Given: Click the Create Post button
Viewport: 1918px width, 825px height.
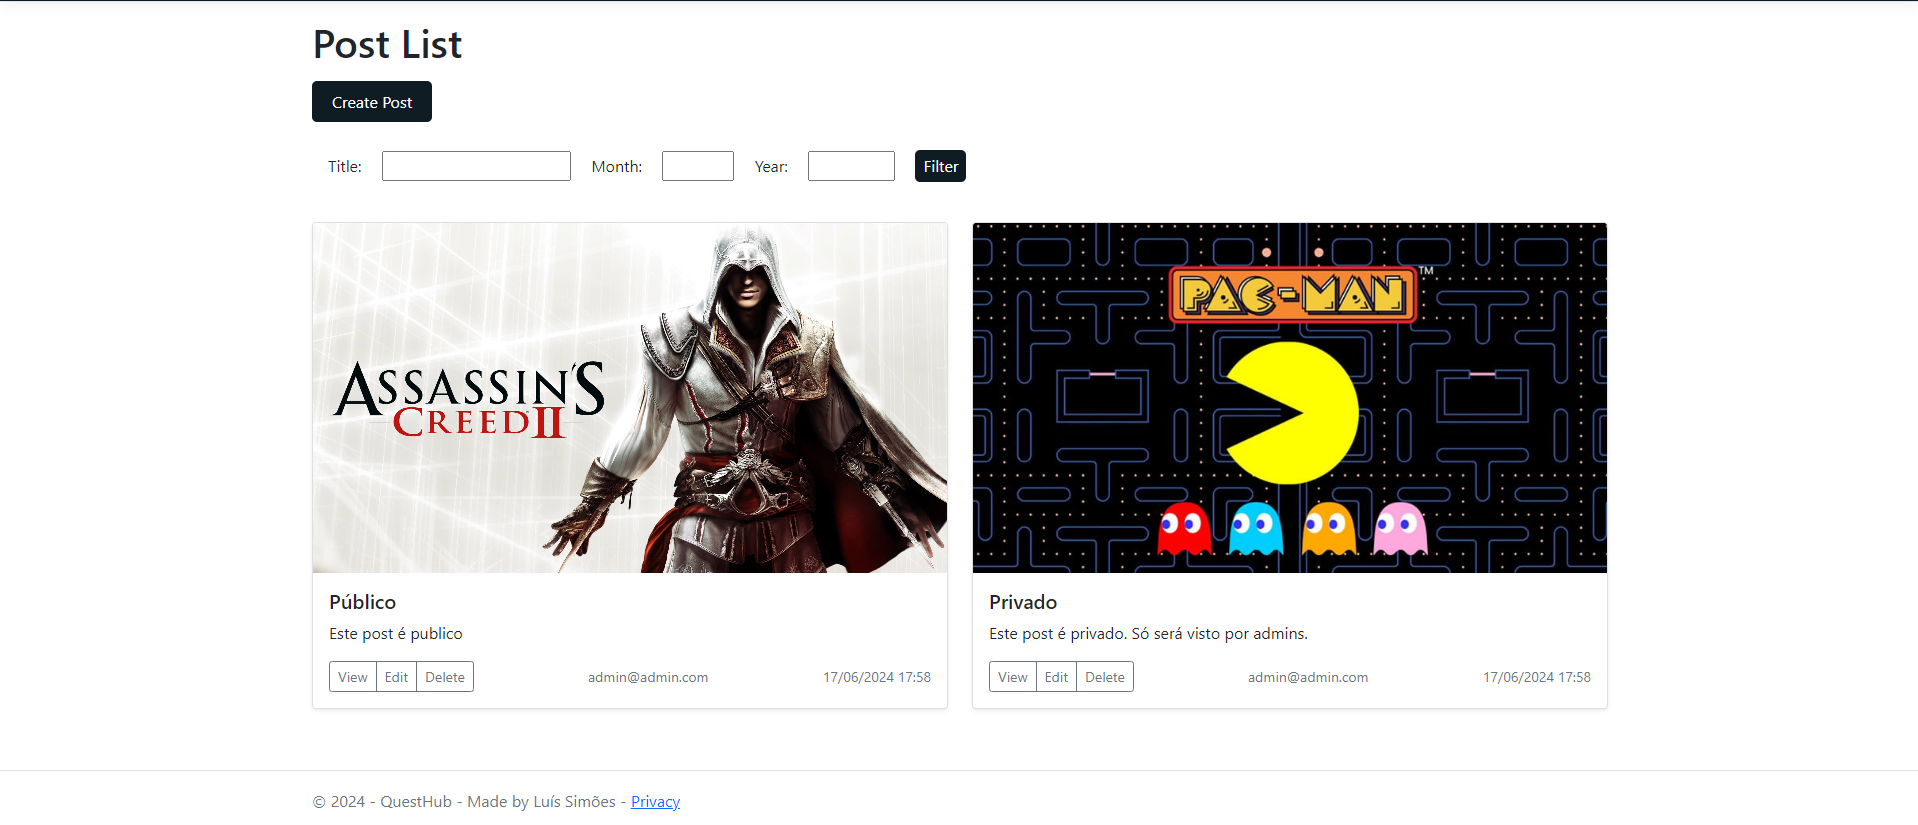Looking at the screenshot, I should 371,102.
